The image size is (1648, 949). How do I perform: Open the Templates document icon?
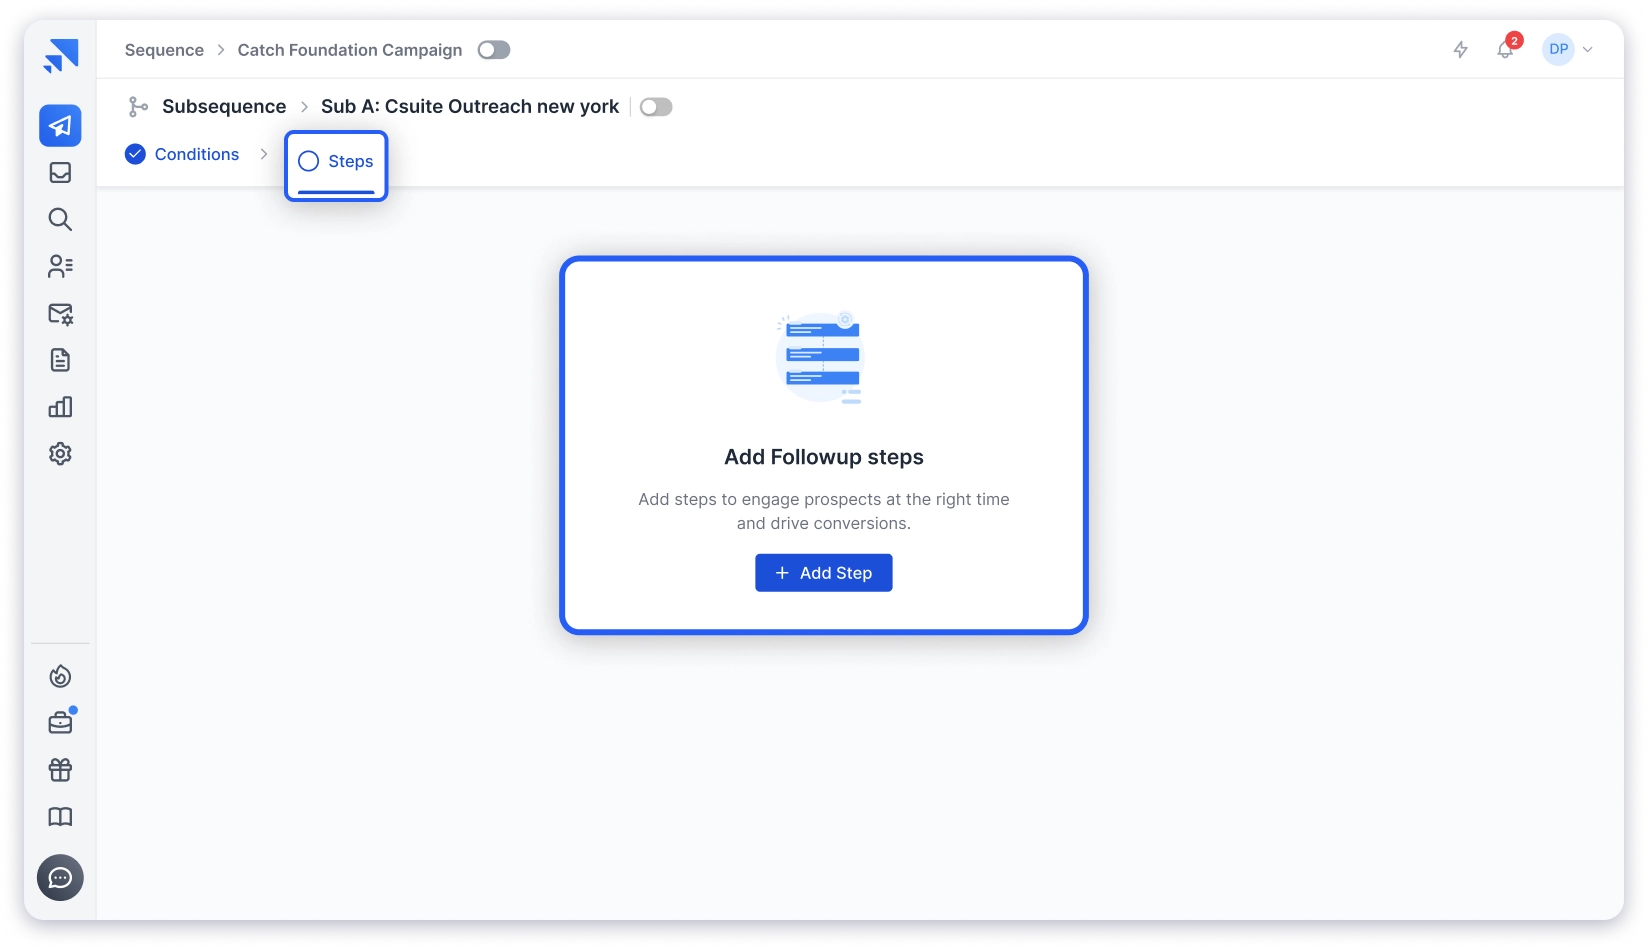[x=60, y=359]
